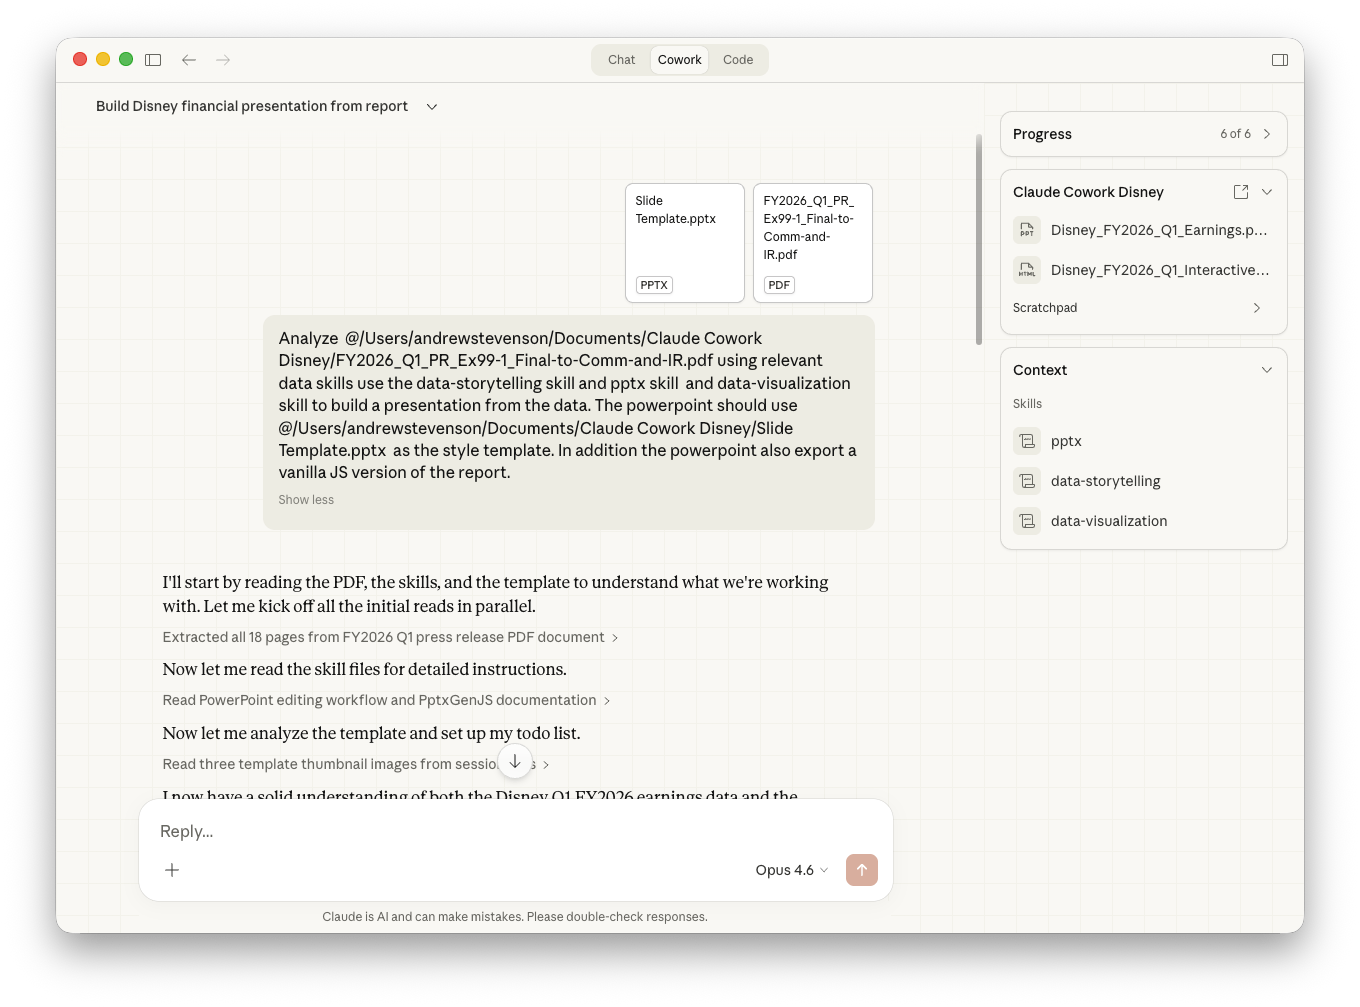
Task: Click the back navigation arrow
Action: coord(188,60)
